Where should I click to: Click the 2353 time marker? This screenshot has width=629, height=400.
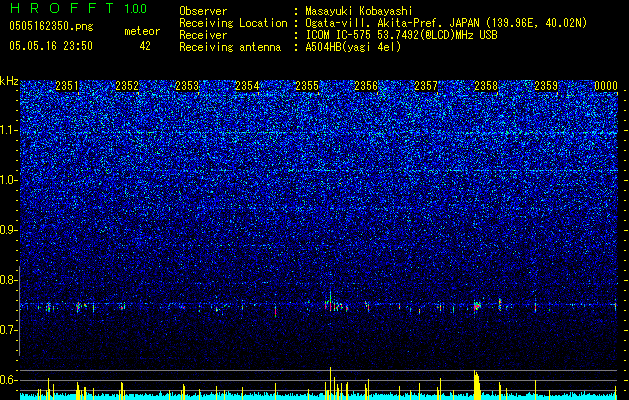[x=187, y=86]
